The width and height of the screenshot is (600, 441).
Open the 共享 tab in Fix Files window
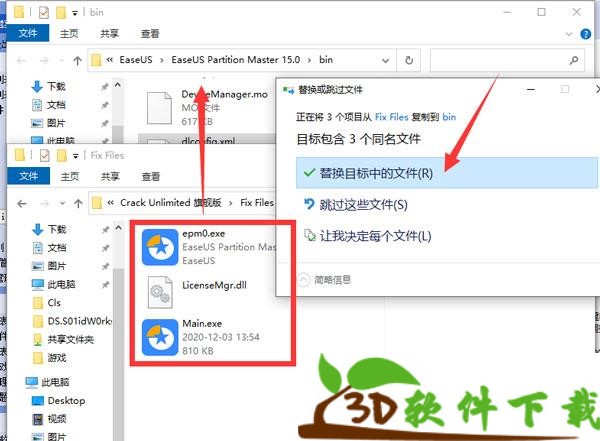tap(110, 176)
